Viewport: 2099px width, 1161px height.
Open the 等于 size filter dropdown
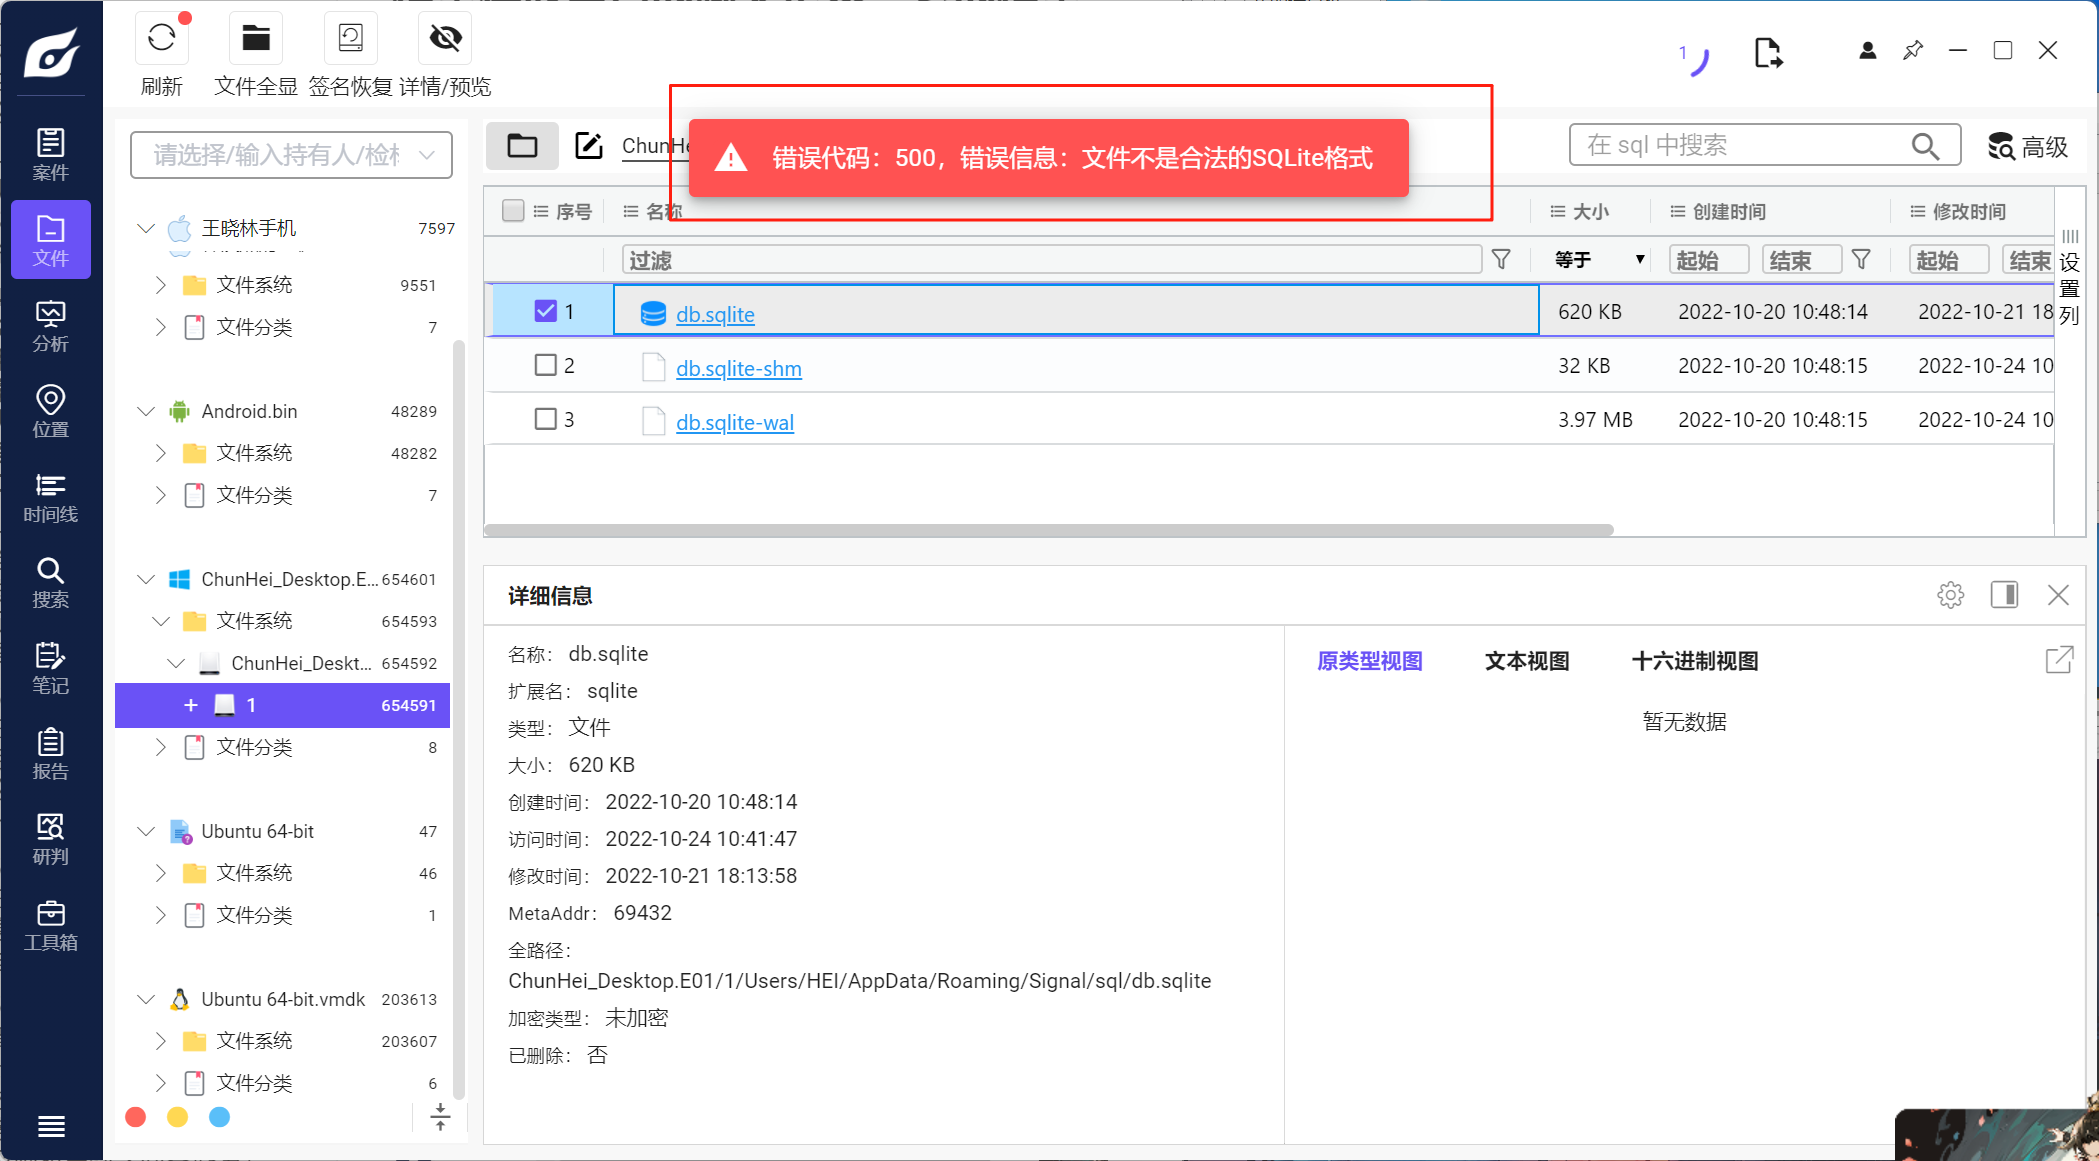[1598, 260]
